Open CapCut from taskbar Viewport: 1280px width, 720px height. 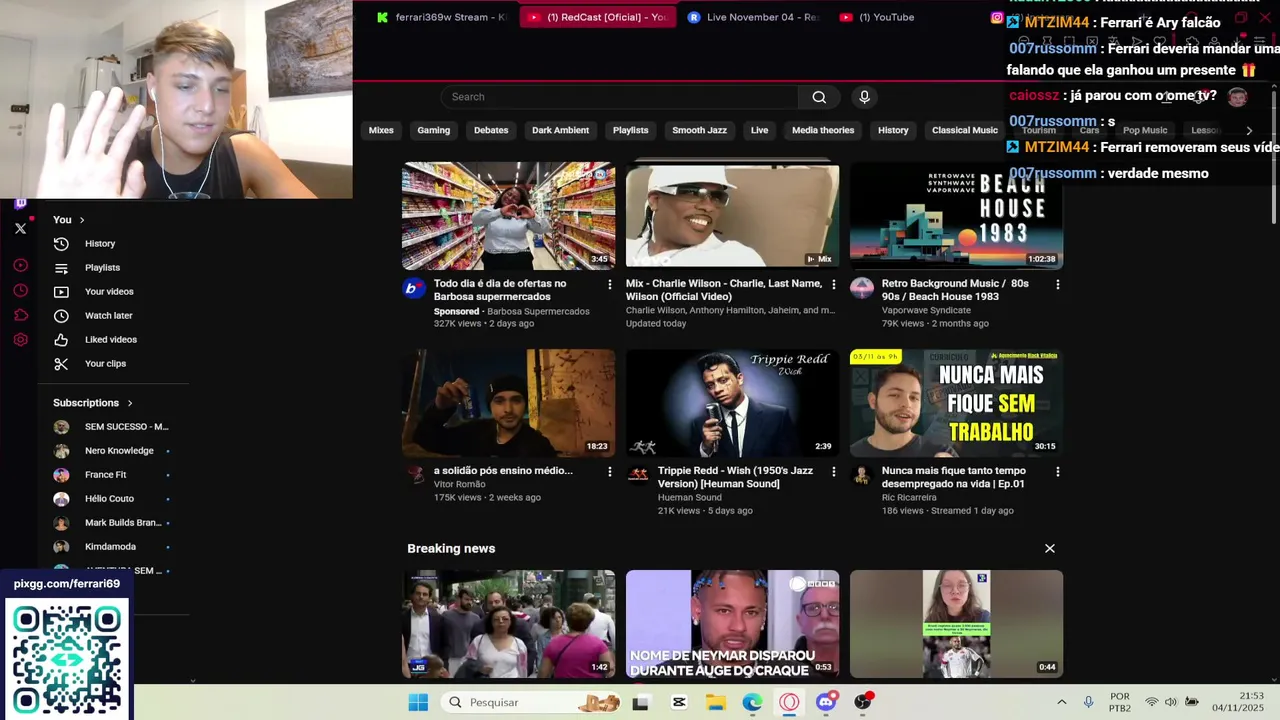click(679, 703)
